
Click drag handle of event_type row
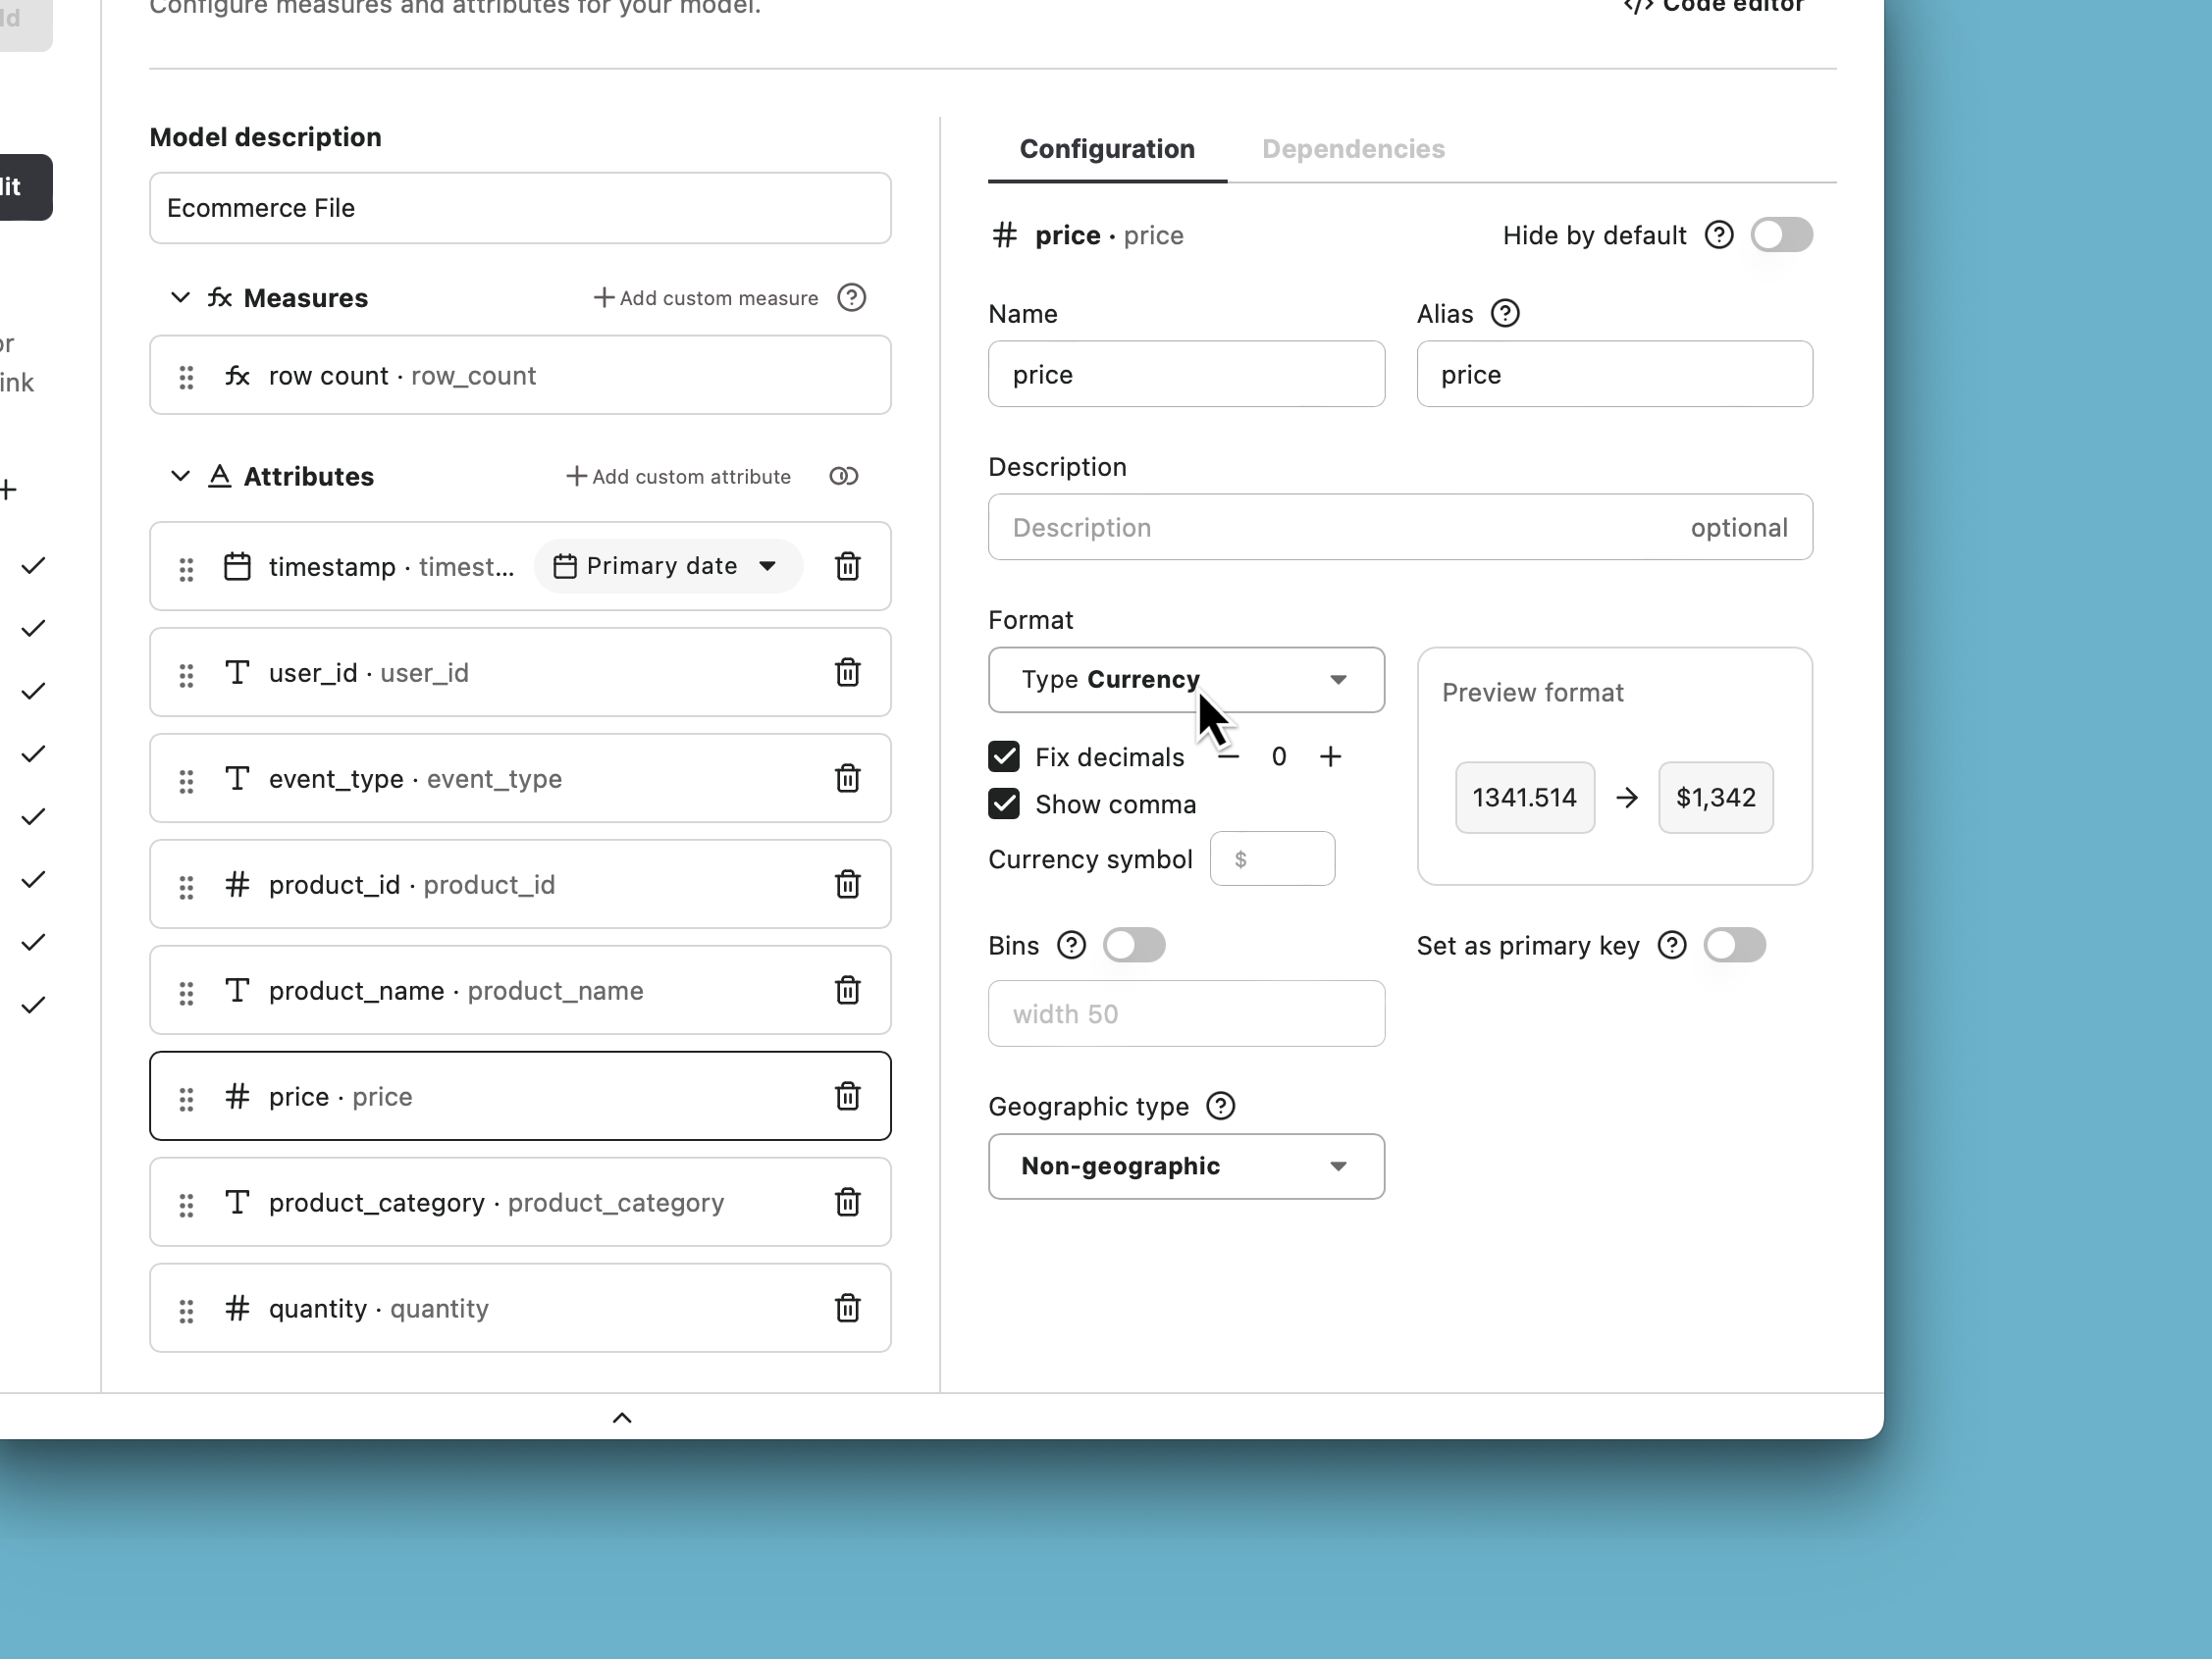pos(186,781)
